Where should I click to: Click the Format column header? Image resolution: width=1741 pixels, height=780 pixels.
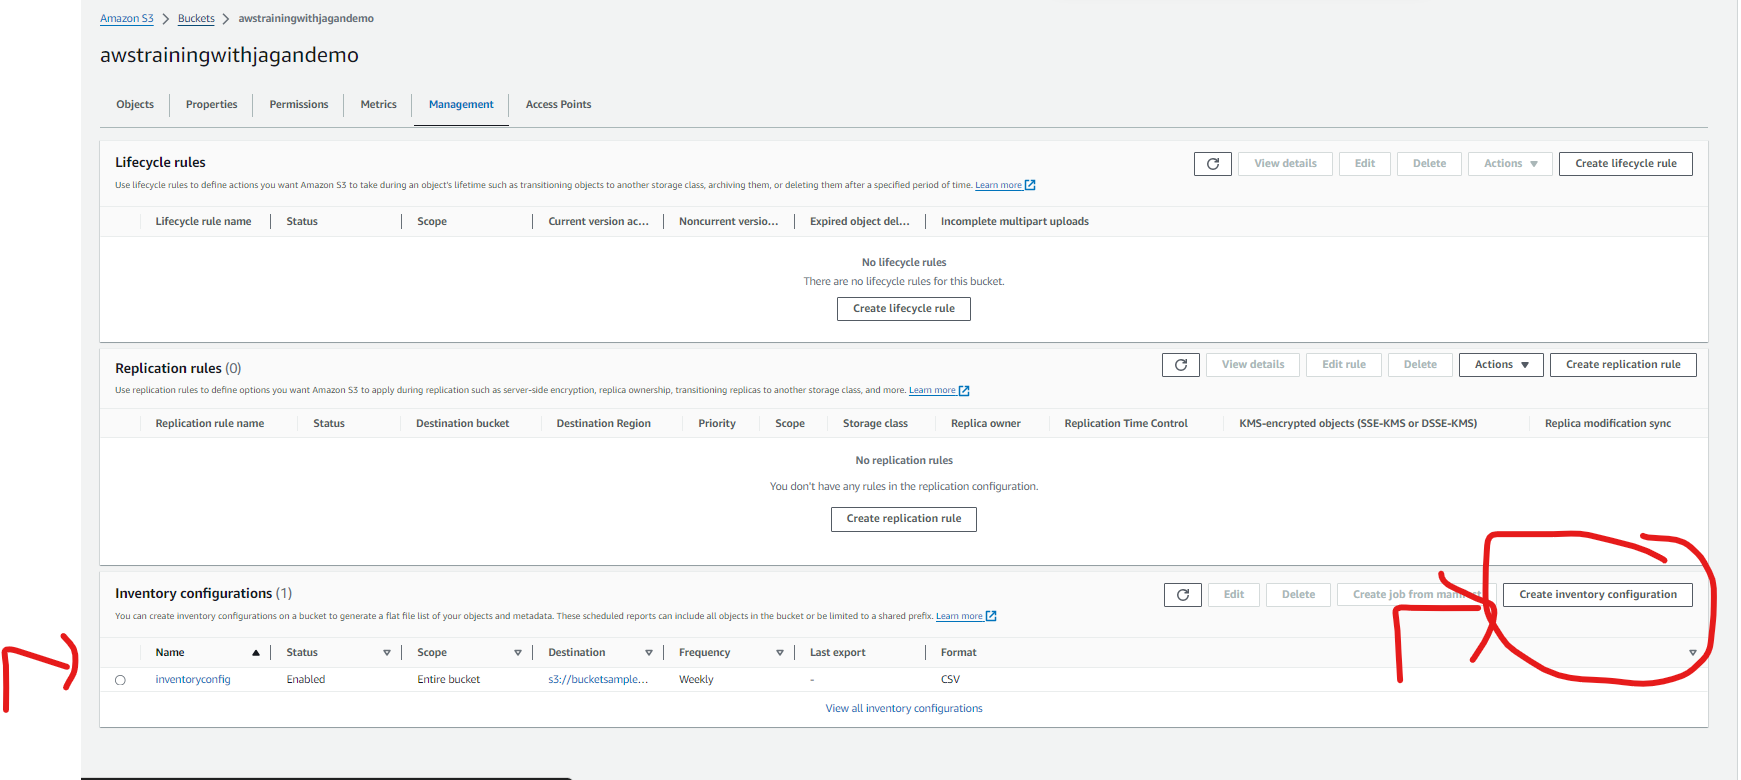tap(958, 653)
